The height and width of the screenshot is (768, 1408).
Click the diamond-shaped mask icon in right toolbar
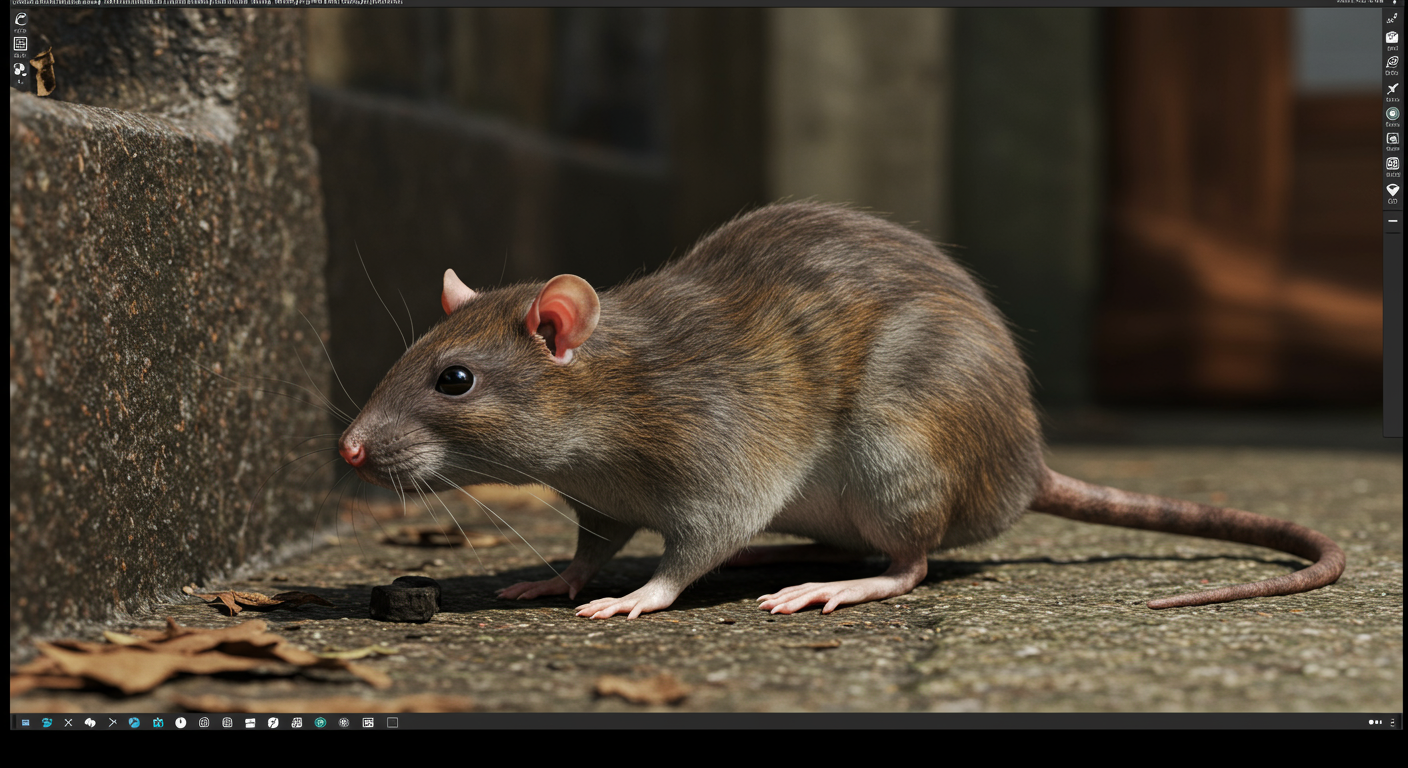pyautogui.click(x=1393, y=189)
